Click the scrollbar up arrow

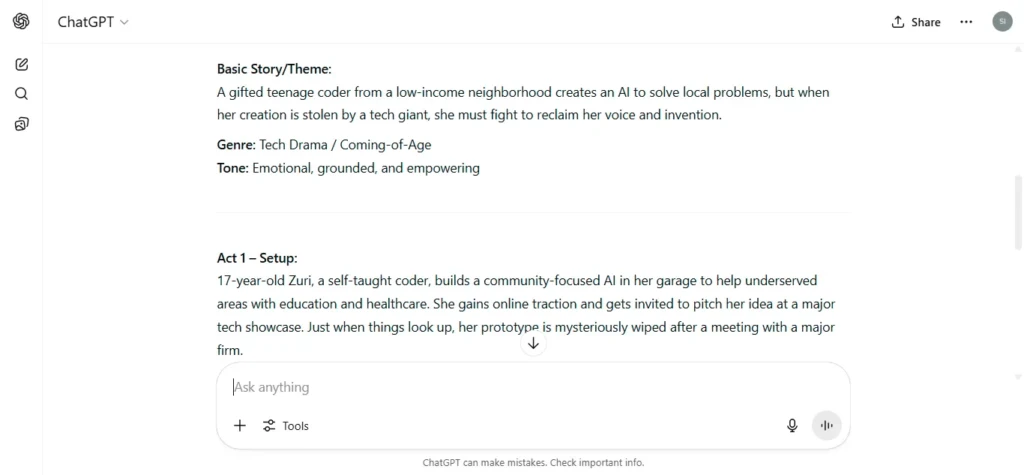(x=1018, y=49)
